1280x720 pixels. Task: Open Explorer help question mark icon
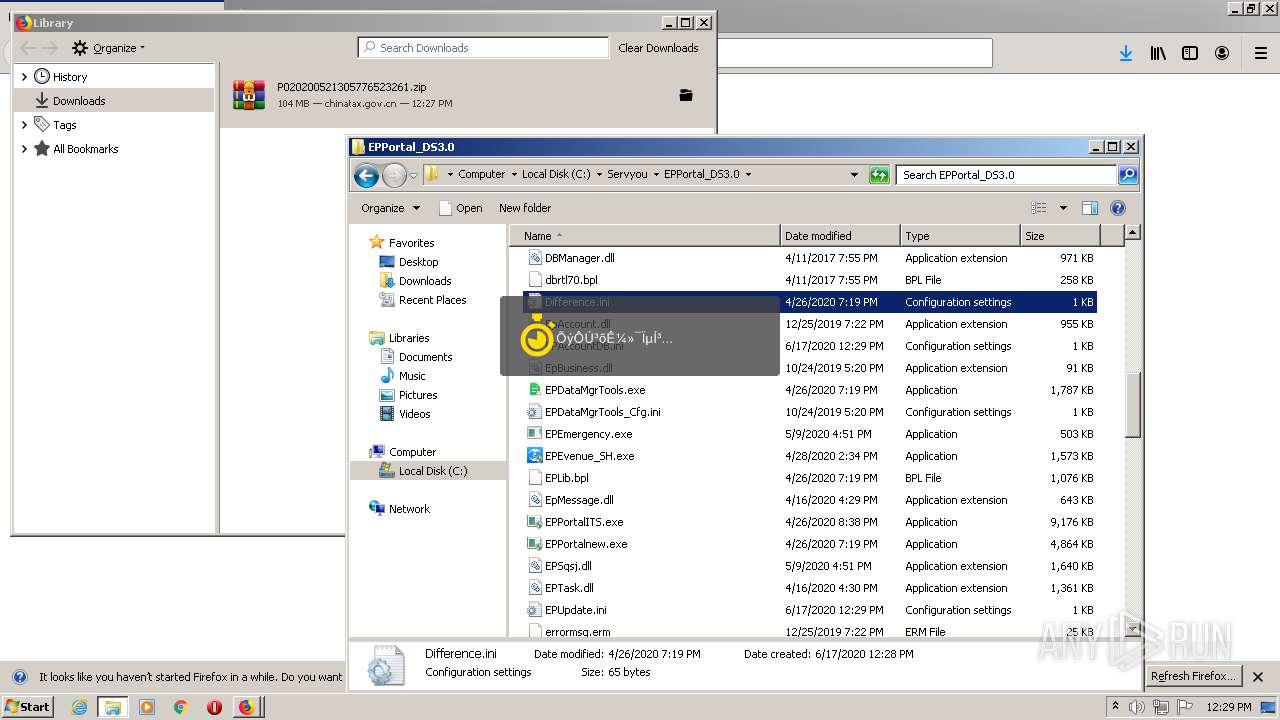[x=1118, y=208]
